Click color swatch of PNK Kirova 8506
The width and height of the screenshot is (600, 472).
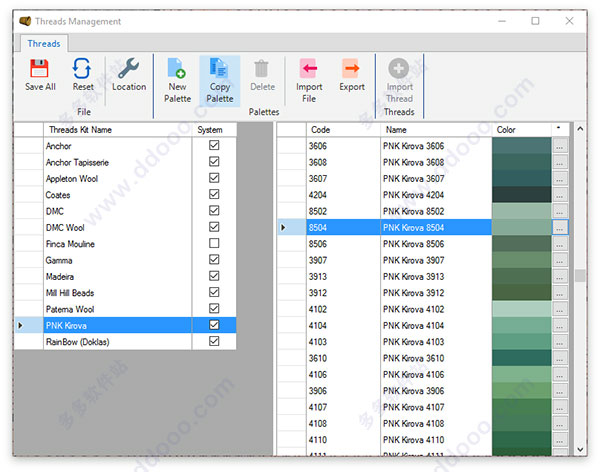point(522,244)
